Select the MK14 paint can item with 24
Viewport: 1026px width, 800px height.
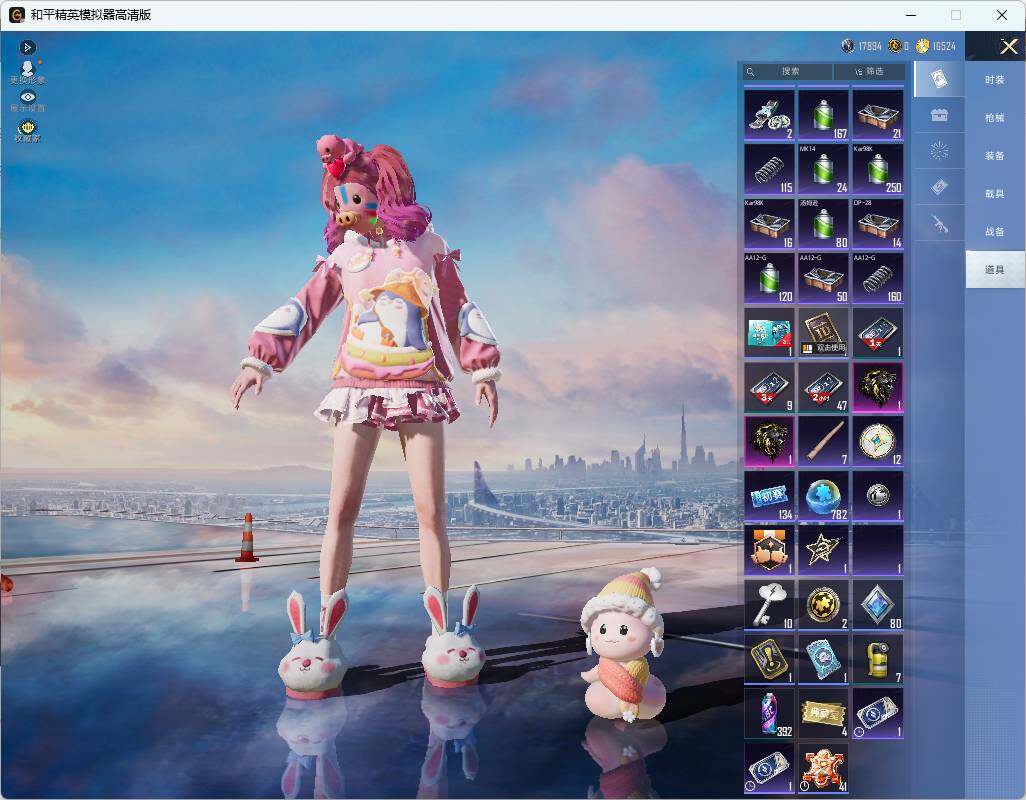tap(823, 169)
